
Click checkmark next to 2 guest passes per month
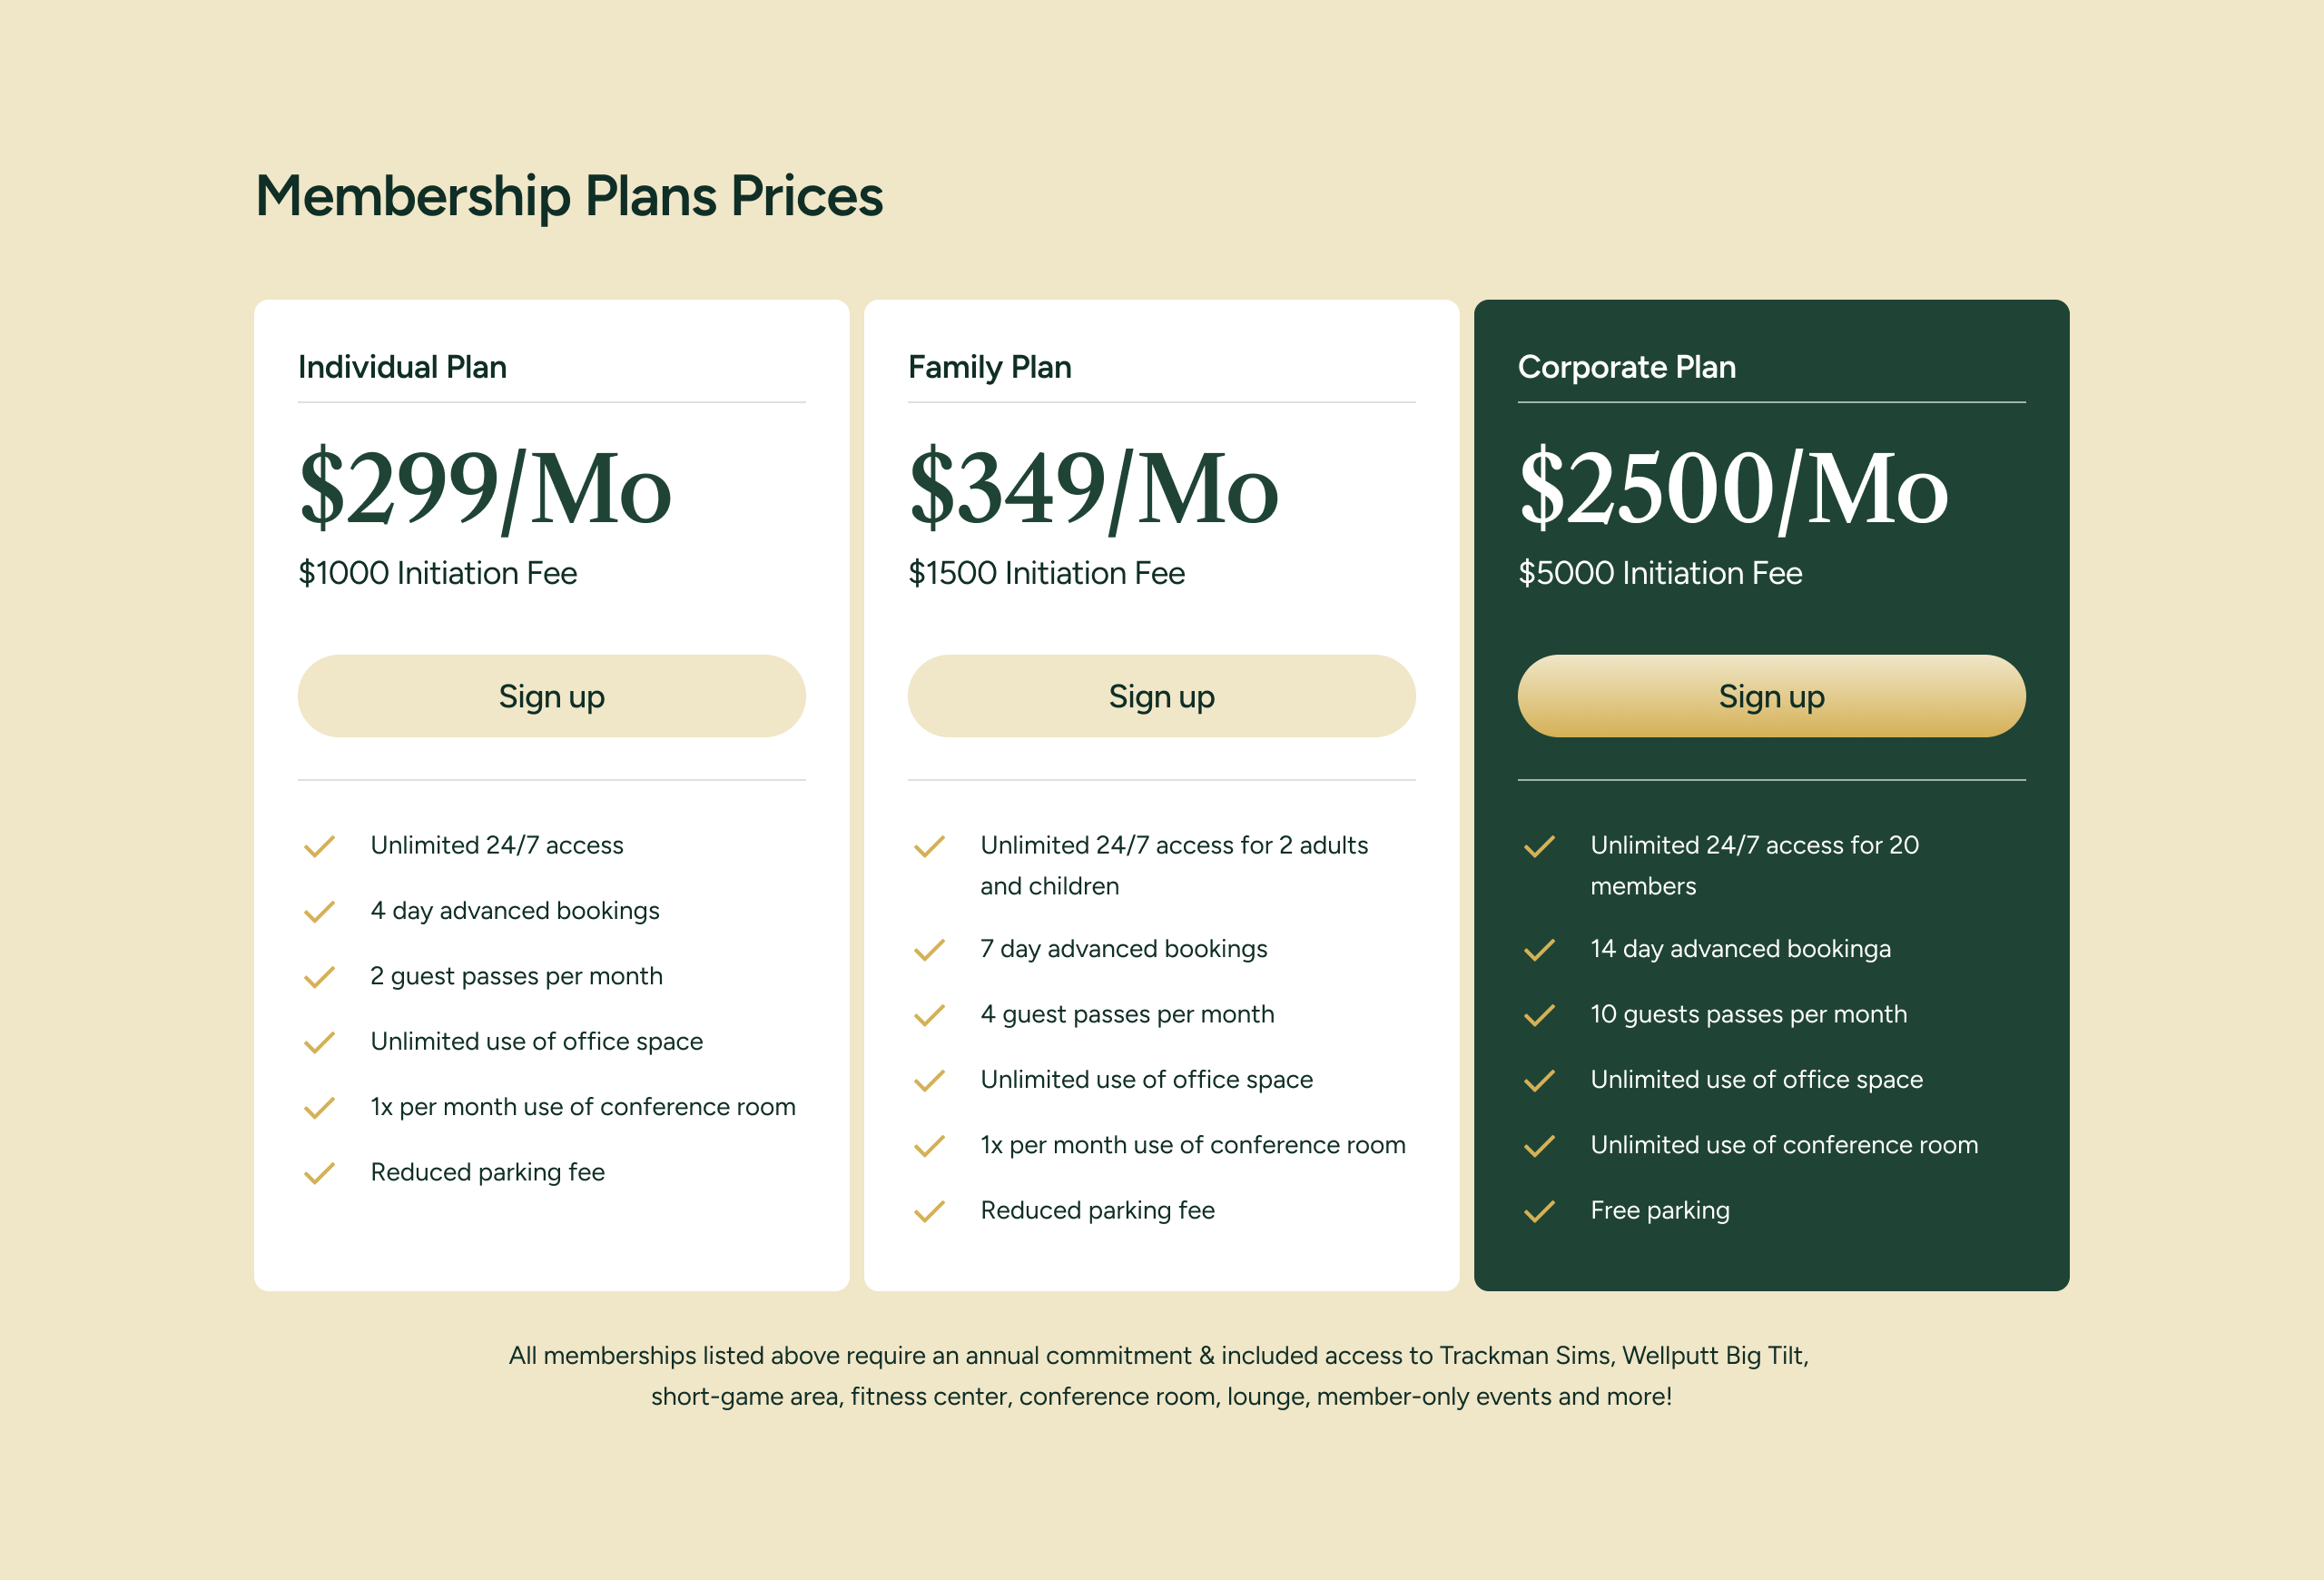click(319, 977)
